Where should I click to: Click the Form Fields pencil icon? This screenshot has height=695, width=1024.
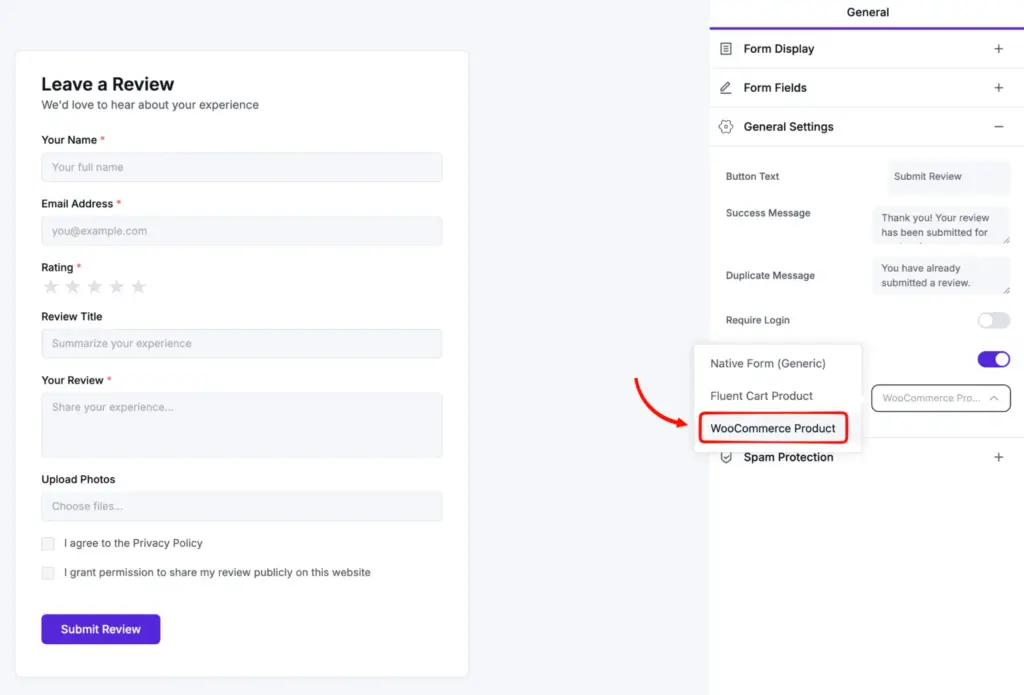[726, 88]
